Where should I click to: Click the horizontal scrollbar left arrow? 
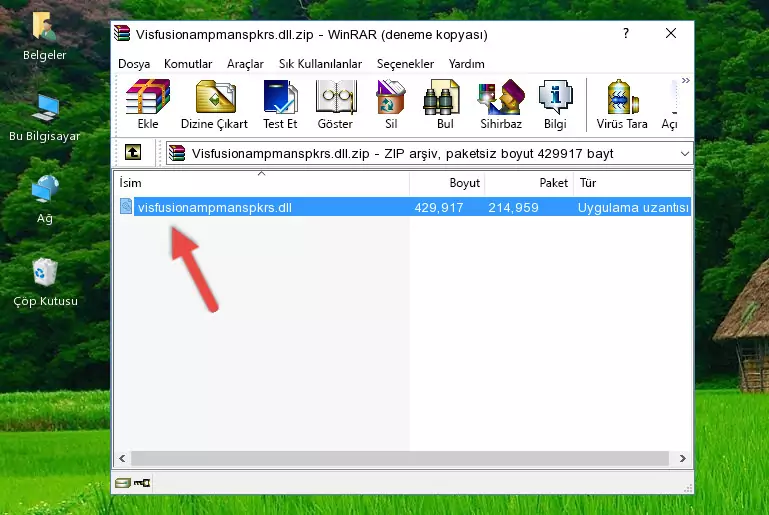tap(123, 458)
